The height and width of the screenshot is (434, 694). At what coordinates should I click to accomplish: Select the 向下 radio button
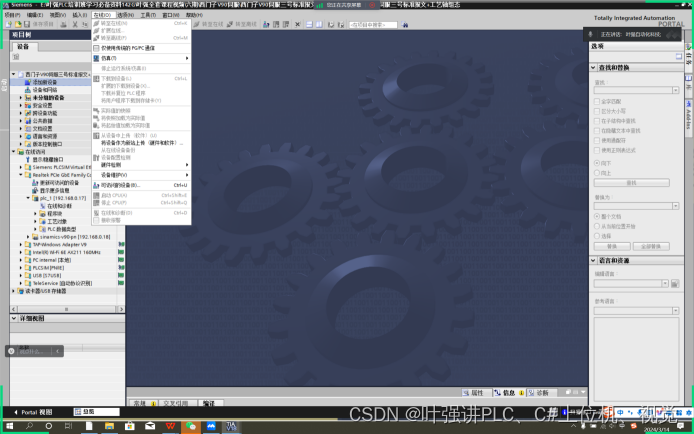pyautogui.click(x=597, y=163)
